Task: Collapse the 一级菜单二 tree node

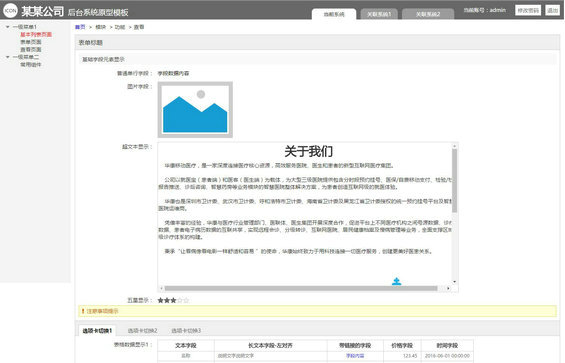Action: [8, 57]
